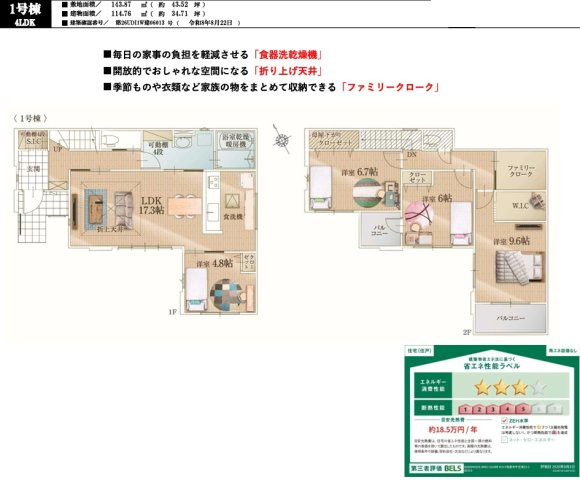Click the sofa in the LDK
Viewport: 580px width, 480px height.
click(x=124, y=211)
